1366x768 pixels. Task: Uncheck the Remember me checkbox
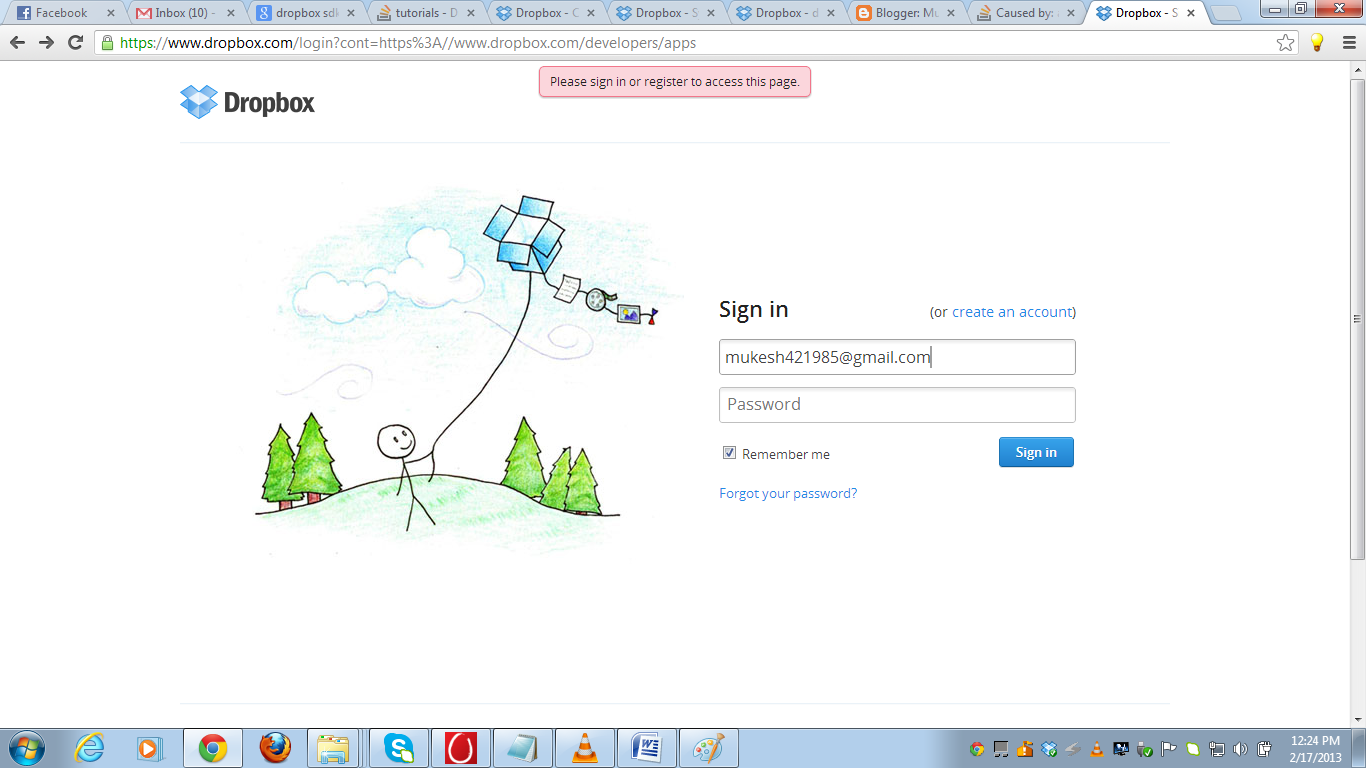click(730, 453)
